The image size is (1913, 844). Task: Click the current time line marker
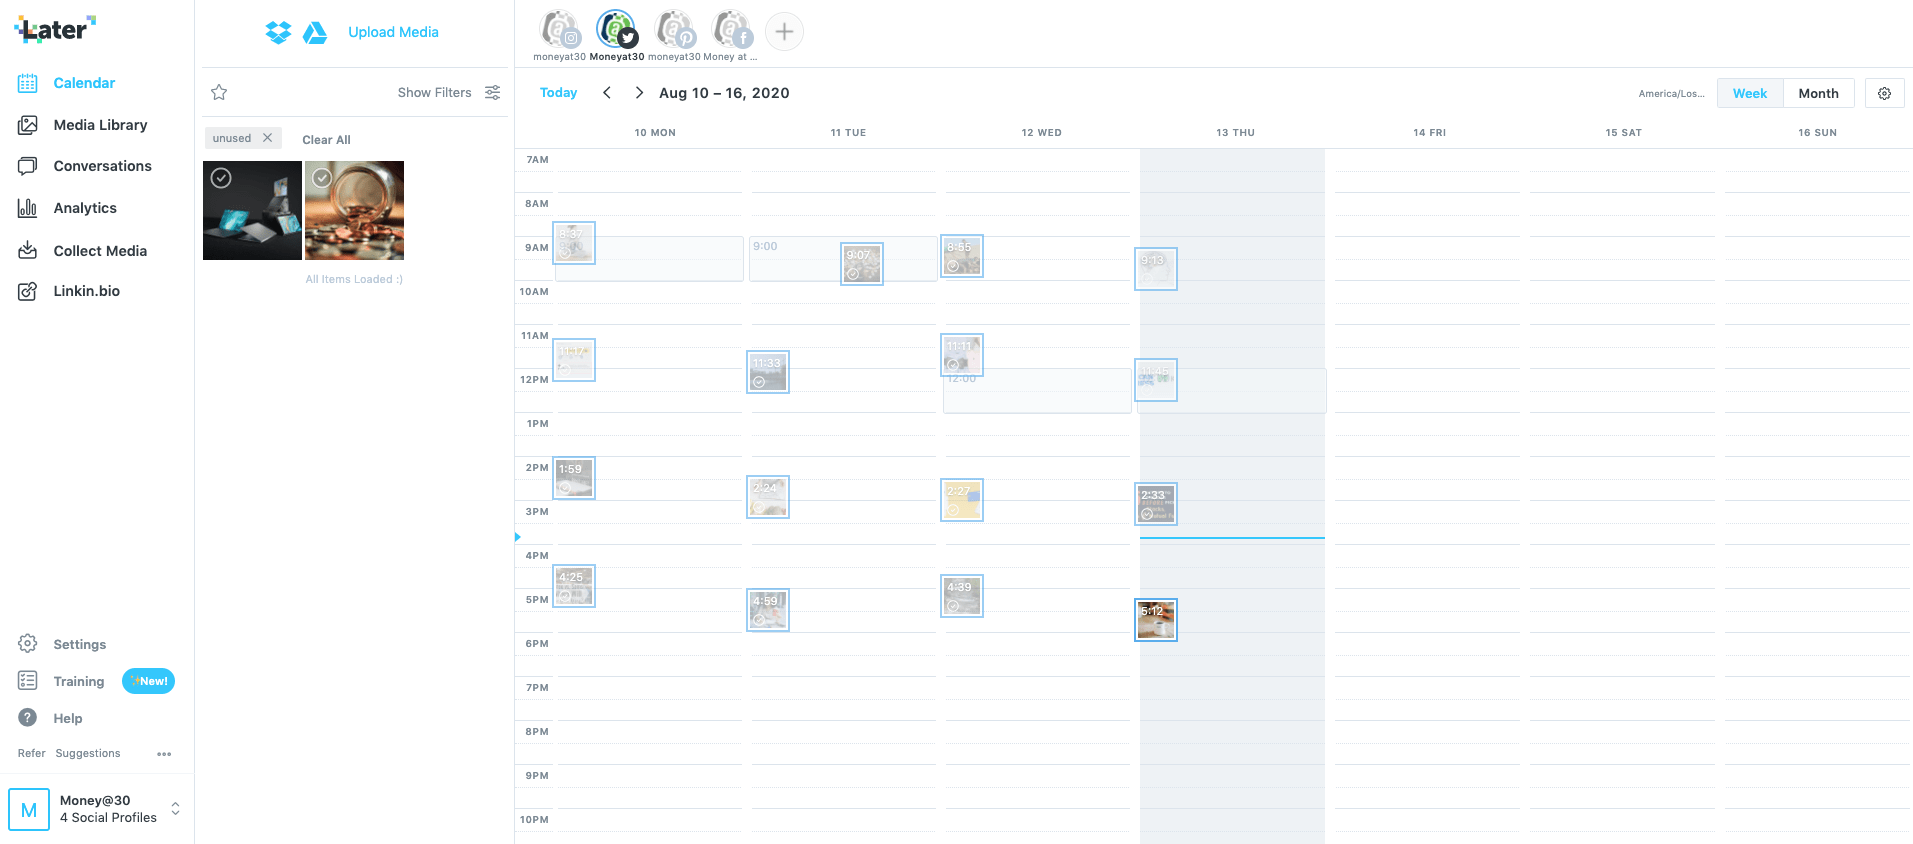click(1232, 538)
